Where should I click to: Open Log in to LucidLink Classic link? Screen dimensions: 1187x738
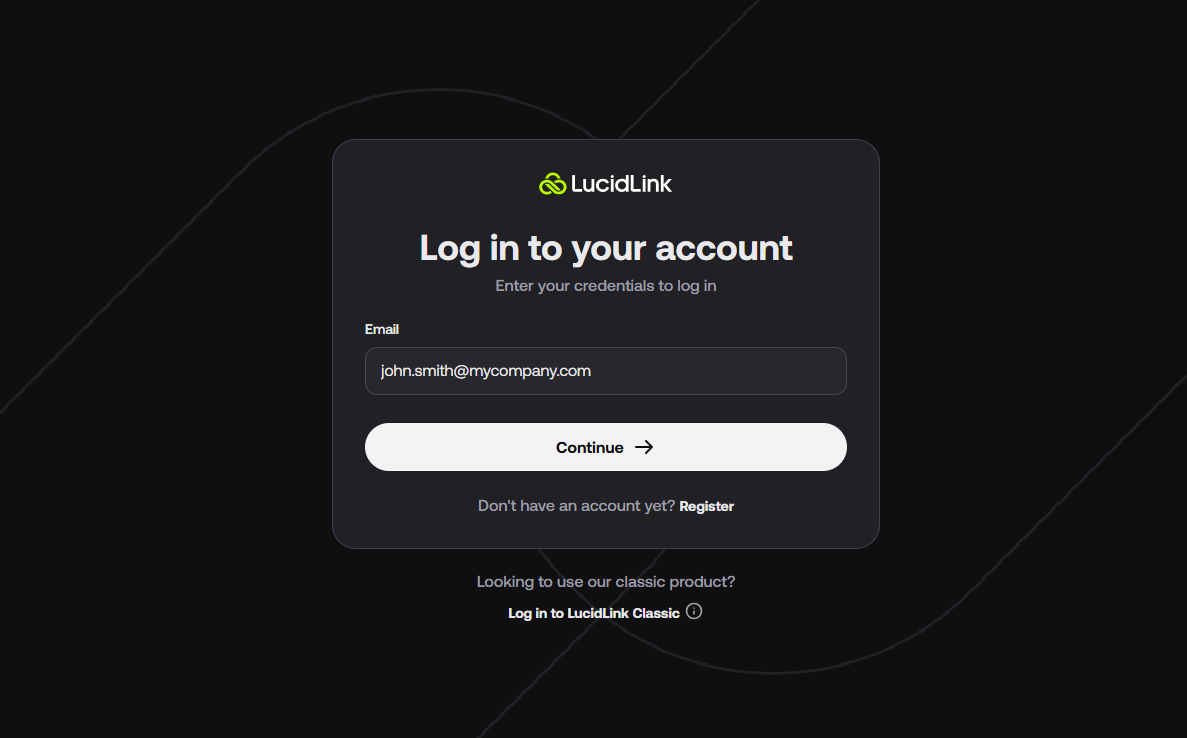tap(594, 613)
